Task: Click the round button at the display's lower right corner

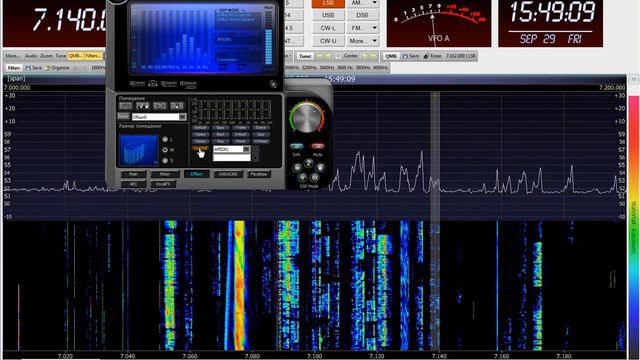Action: pyautogui.click(x=273, y=84)
